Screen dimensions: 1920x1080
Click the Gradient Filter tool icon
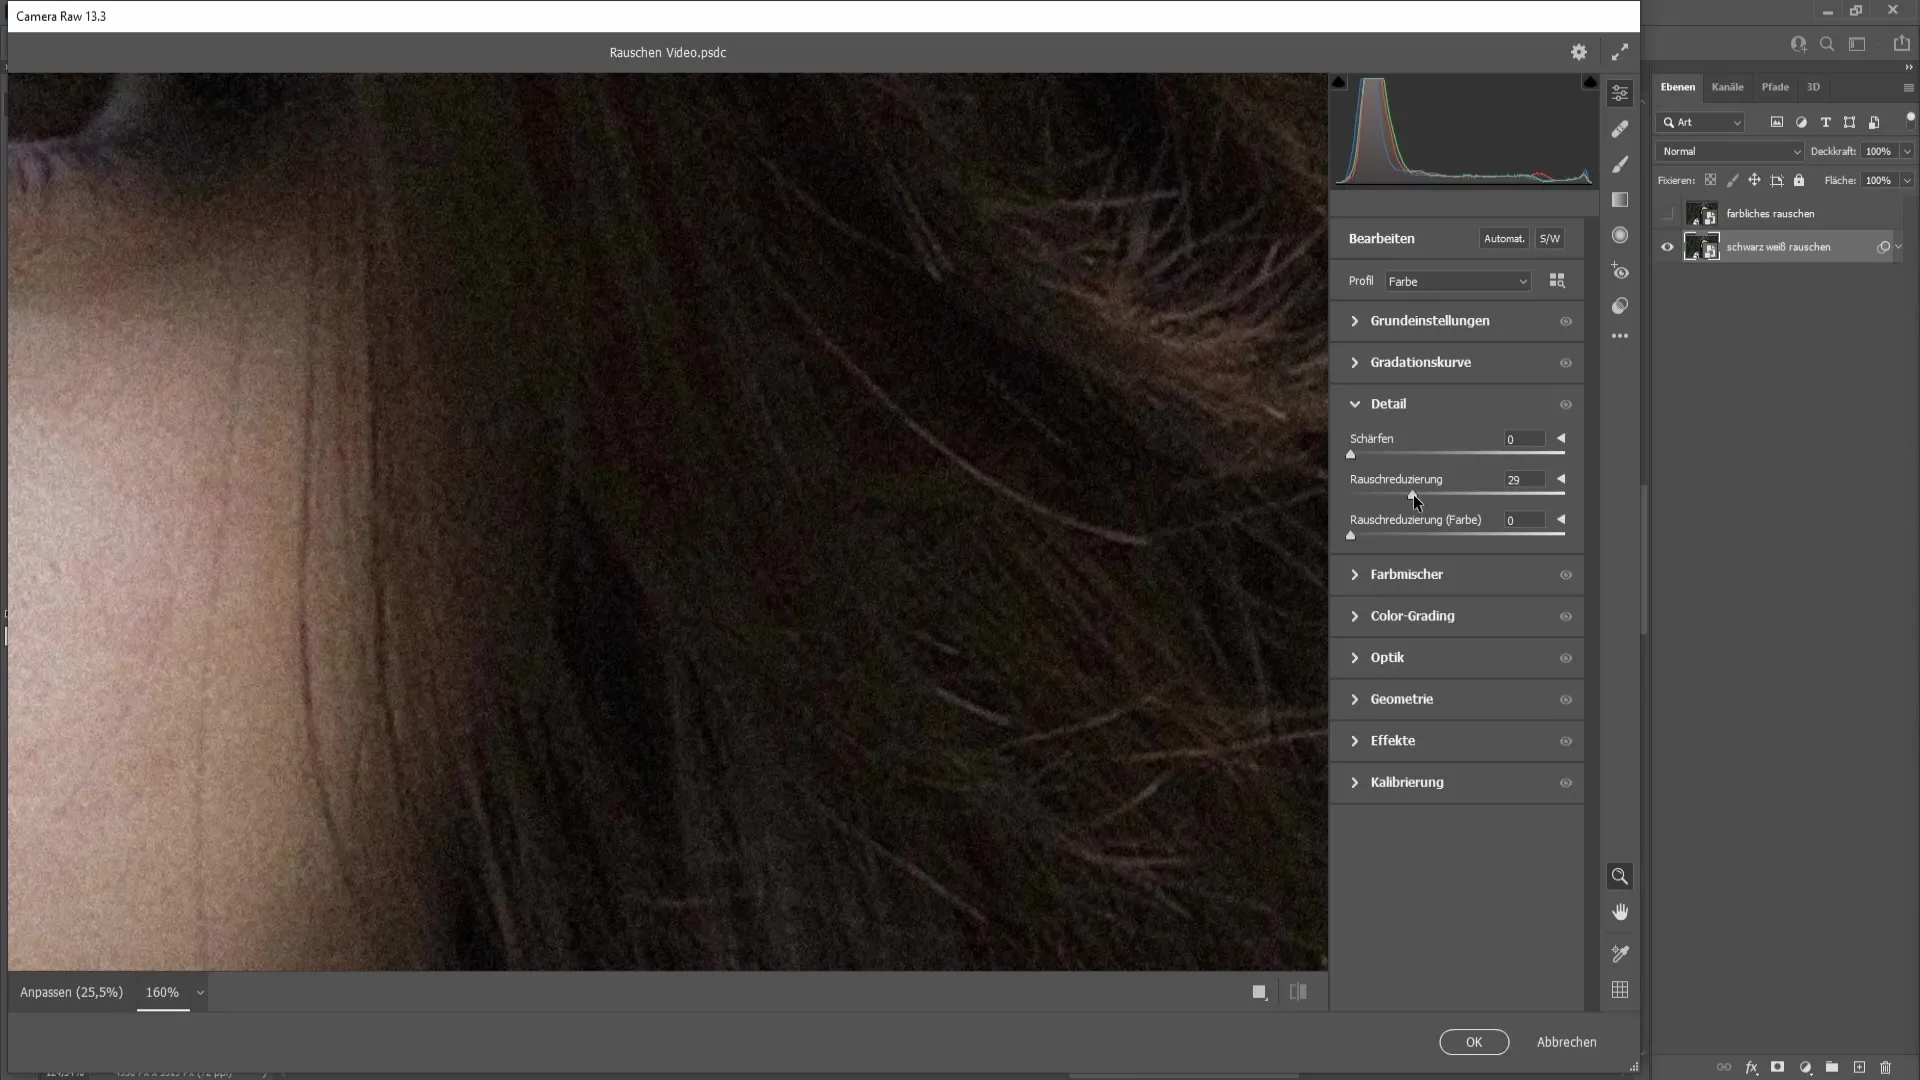1623,199
